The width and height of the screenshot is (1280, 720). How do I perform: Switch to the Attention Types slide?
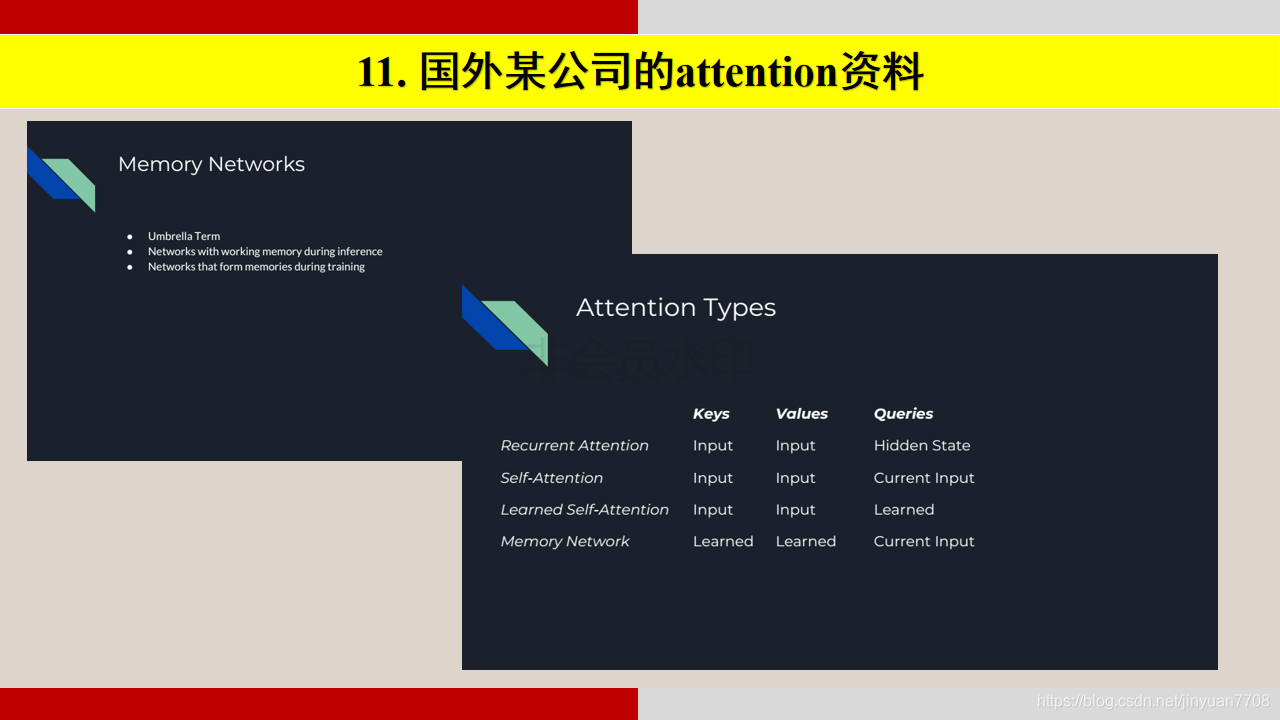tap(675, 307)
